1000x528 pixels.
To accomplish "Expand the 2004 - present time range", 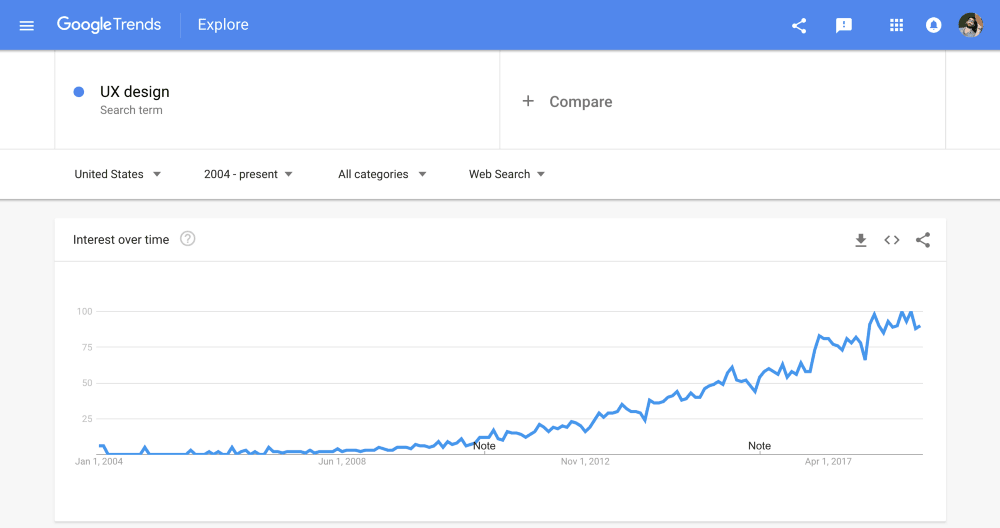I will pos(248,174).
